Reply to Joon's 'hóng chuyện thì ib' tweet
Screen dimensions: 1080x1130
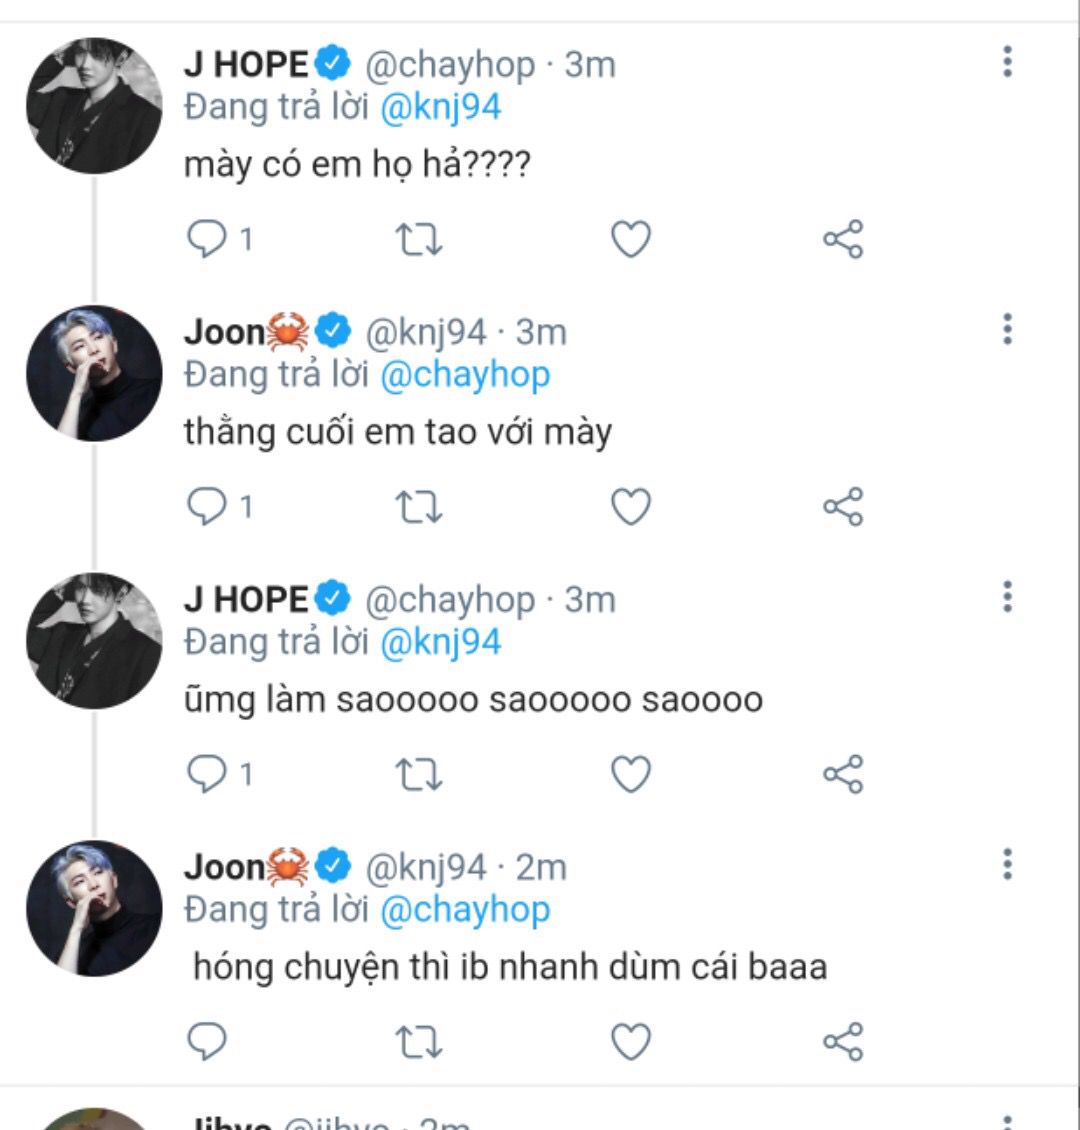[x=207, y=1041]
